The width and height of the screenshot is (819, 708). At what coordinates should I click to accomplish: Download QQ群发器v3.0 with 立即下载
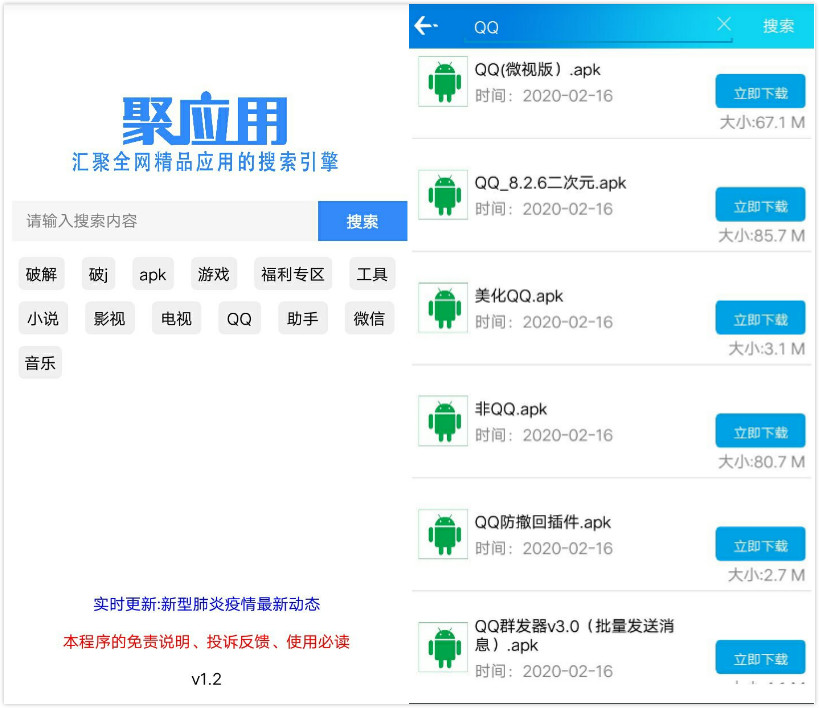pyautogui.click(x=760, y=657)
